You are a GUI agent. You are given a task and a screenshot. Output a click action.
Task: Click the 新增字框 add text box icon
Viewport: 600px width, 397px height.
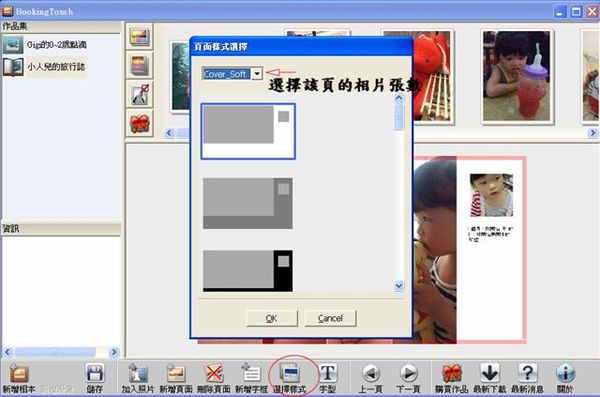click(x=251, y=373)
